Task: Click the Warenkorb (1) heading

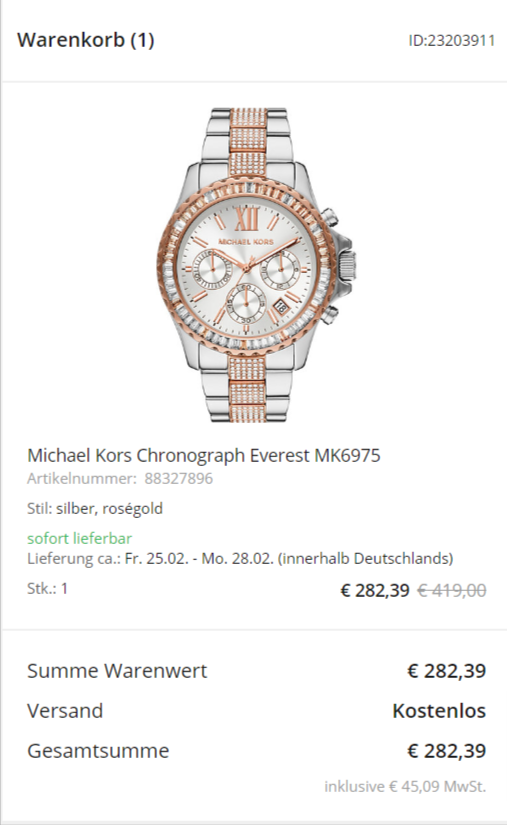Action: [86, 40]
